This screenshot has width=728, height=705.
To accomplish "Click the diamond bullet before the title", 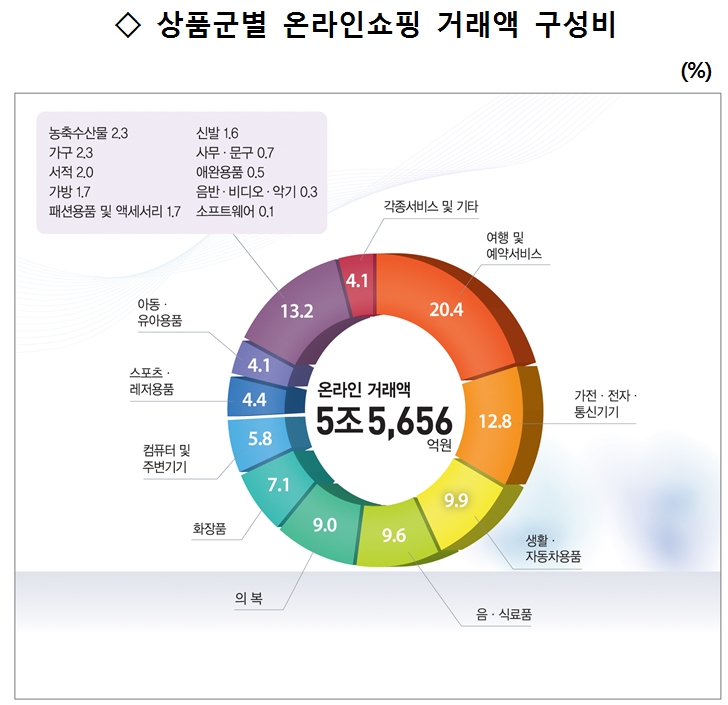I will (x=128, y=25).
